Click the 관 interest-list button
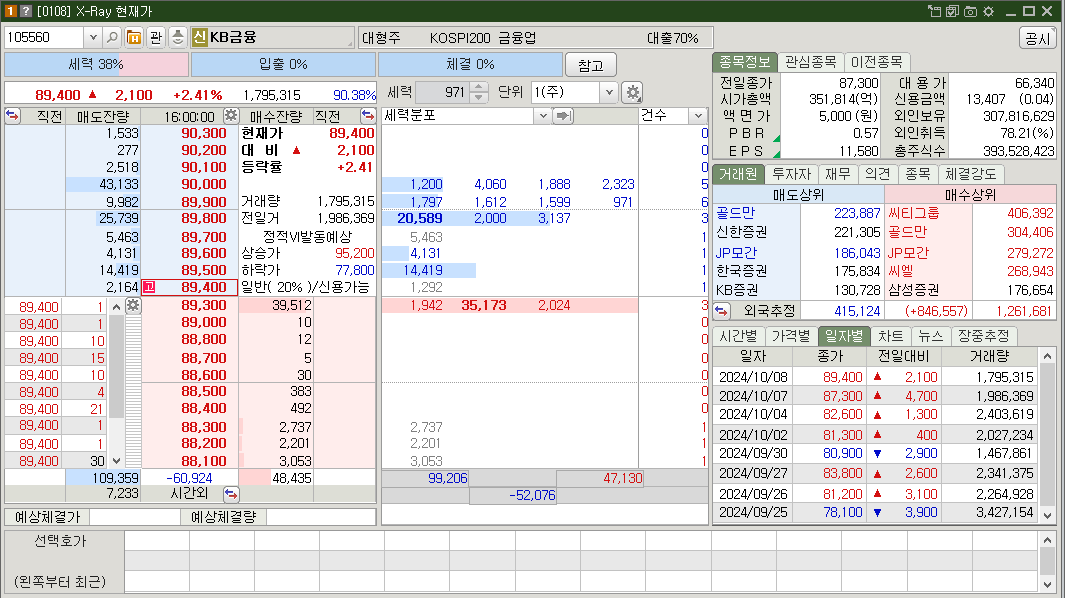Screen dimensions: 1065x598 156,37
